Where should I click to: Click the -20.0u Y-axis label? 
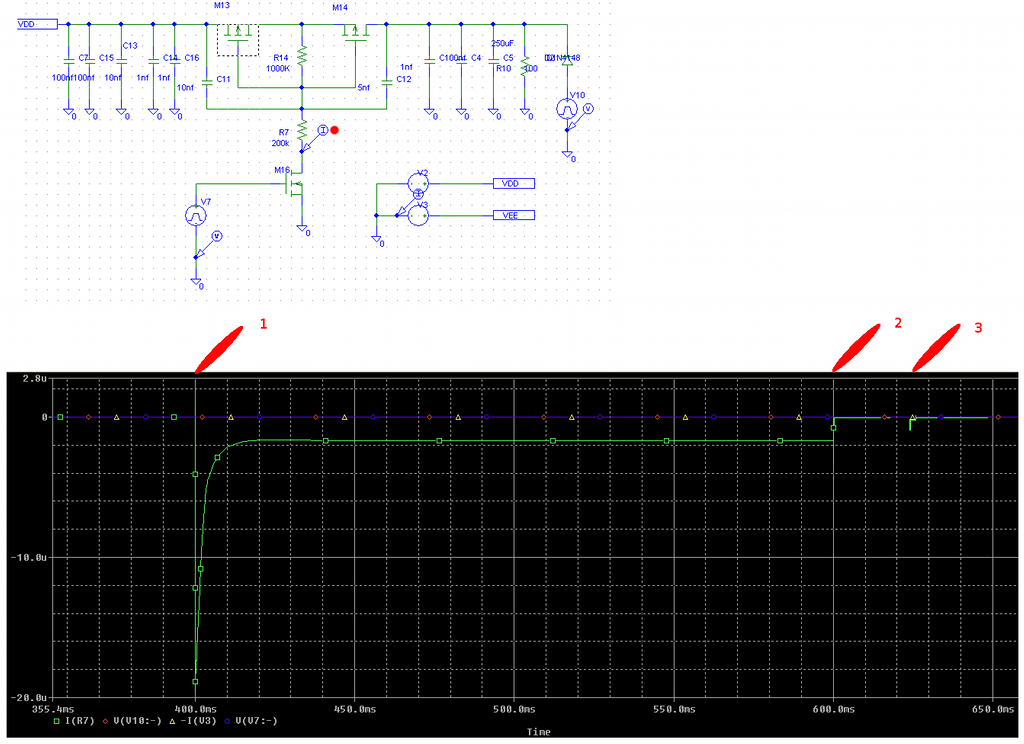pyautogui.click(x=29, y=698)
